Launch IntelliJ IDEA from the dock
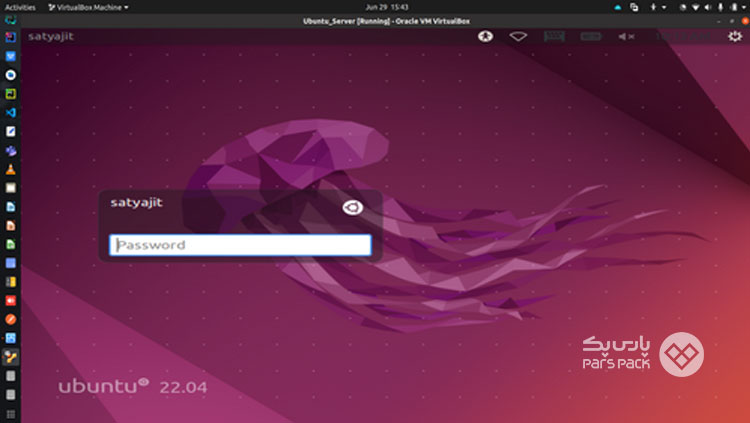The image size is (750, 423). (x=11, y=37)
